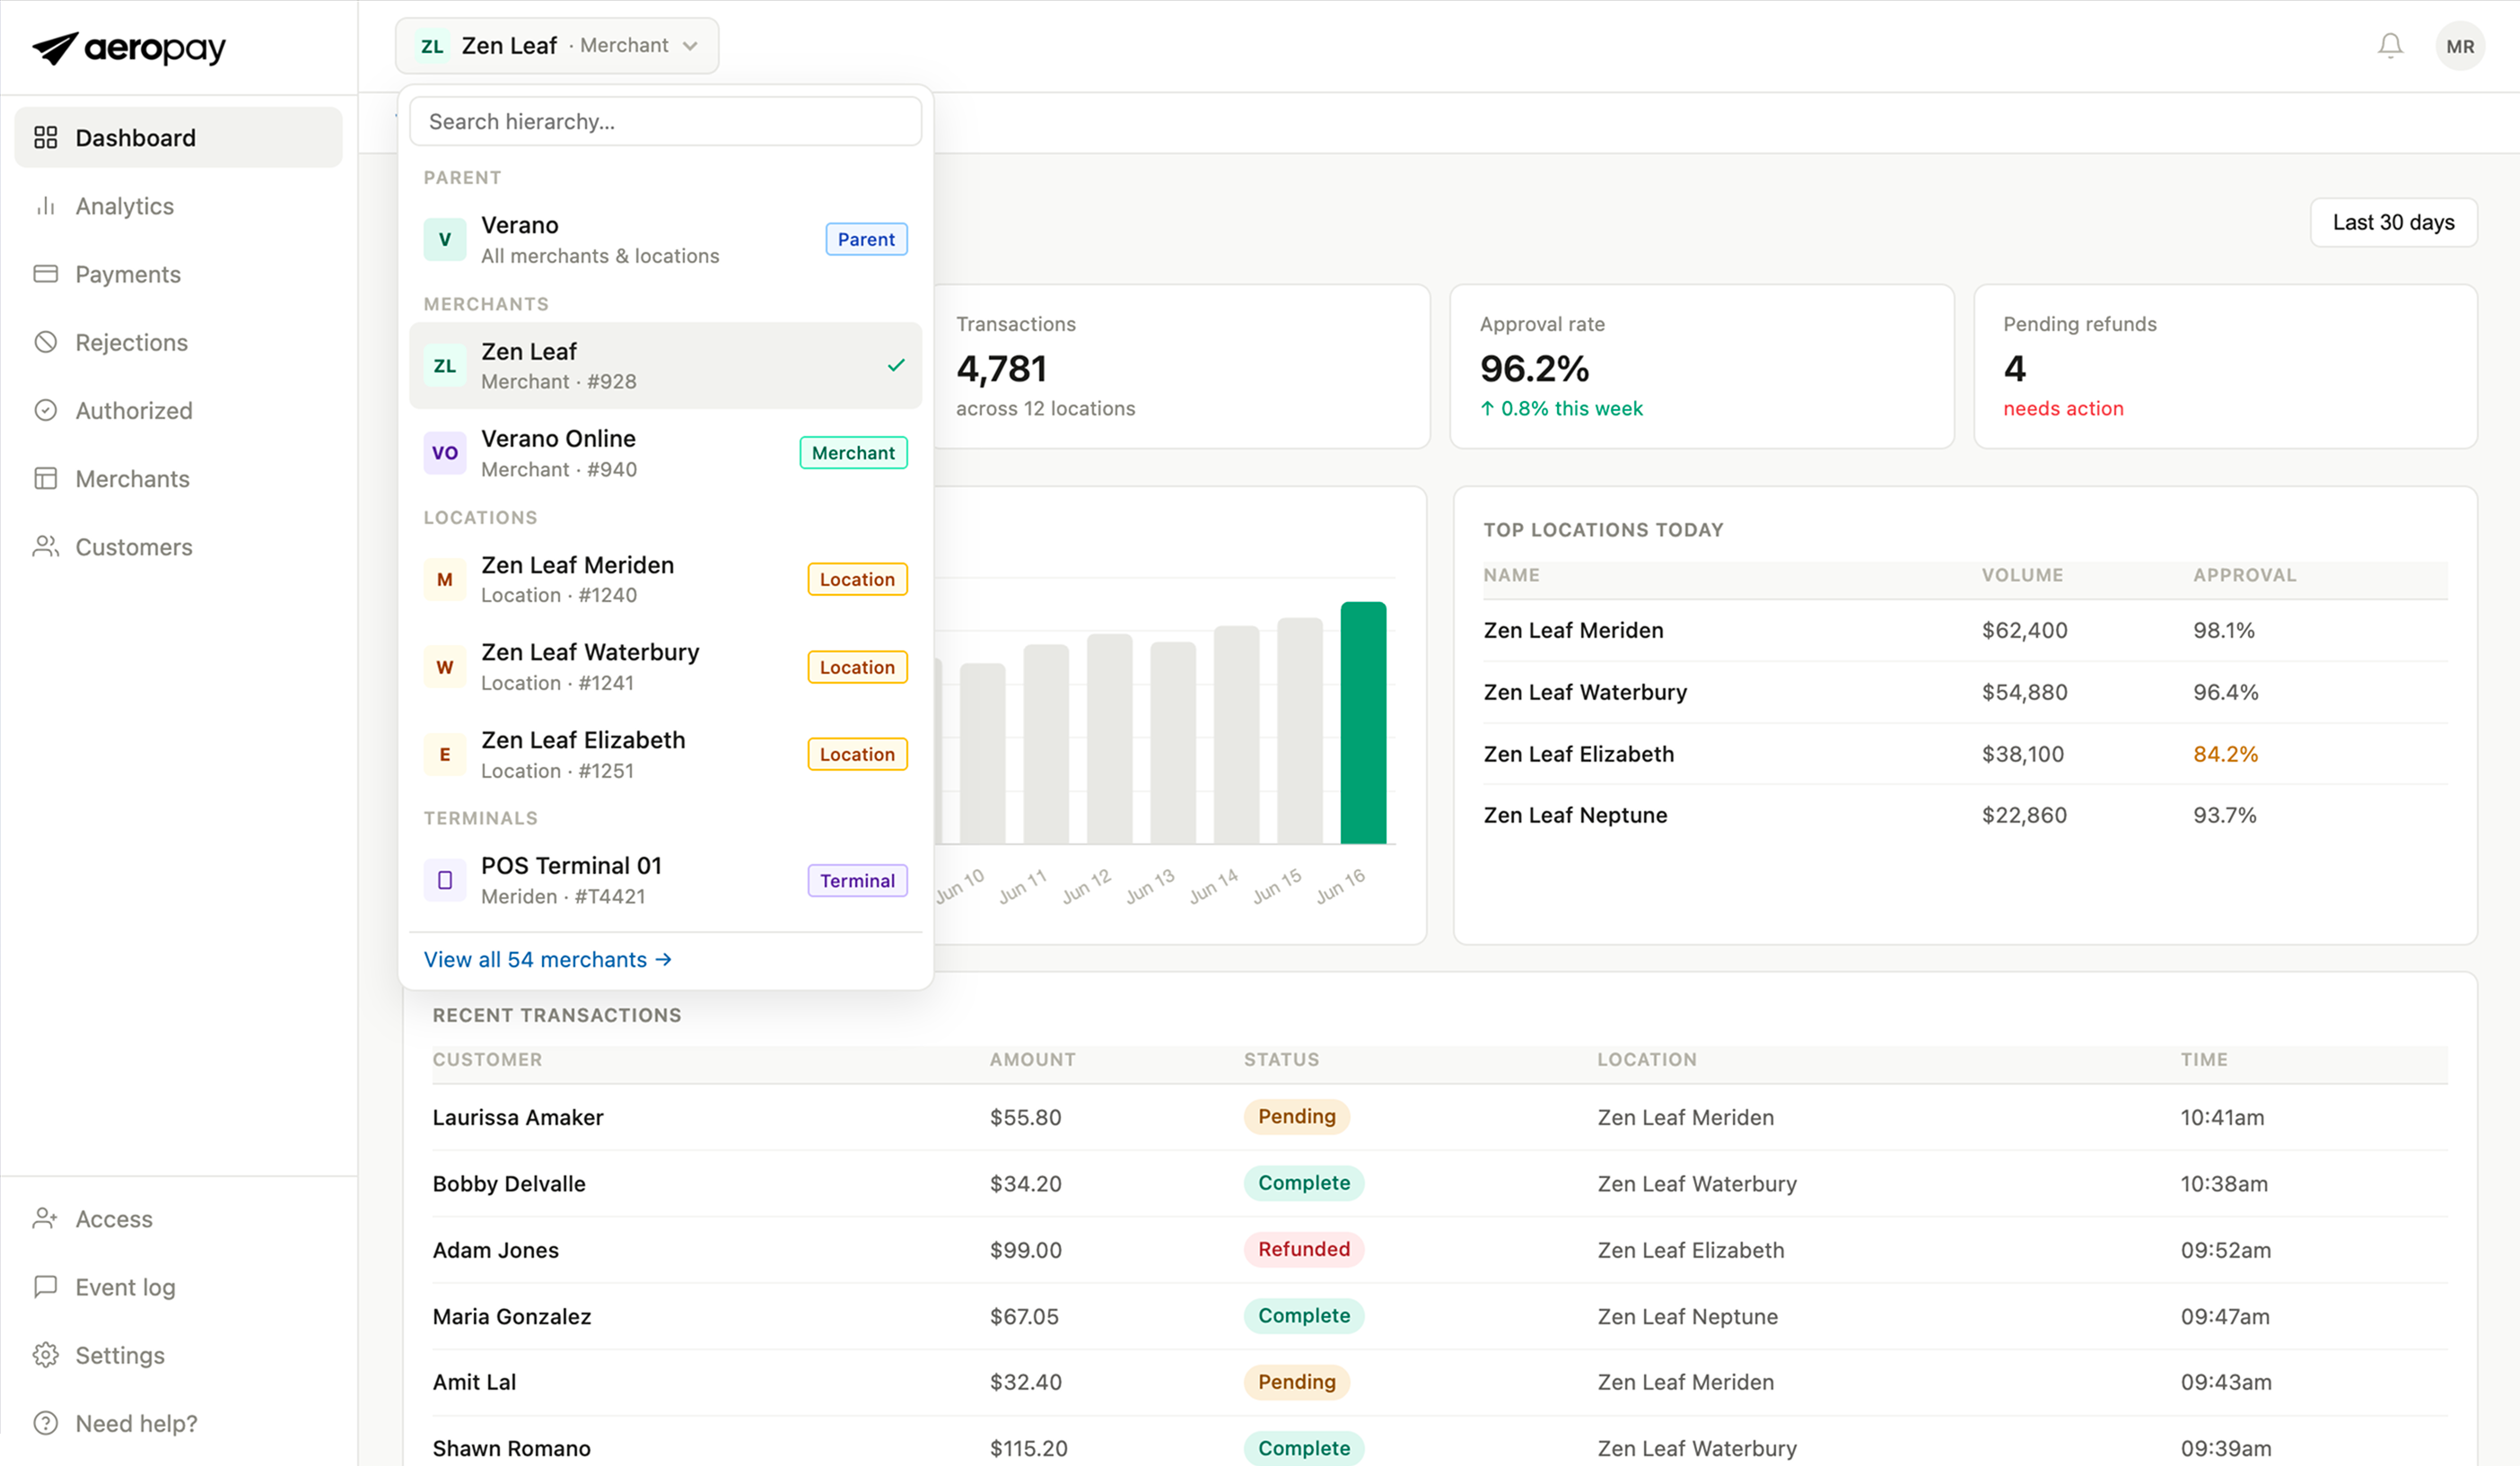2520x1466 pixels.
Task: Click the Analytics bar chart icon
Action: [x=46, y=206]
